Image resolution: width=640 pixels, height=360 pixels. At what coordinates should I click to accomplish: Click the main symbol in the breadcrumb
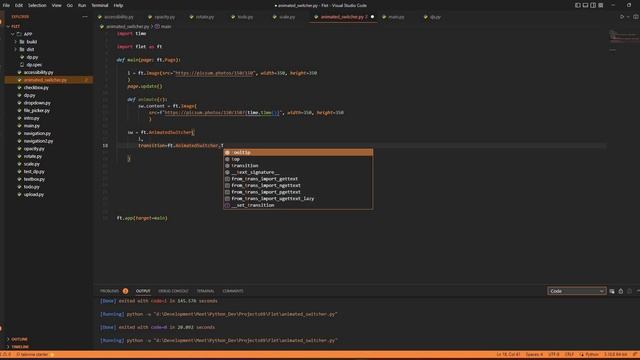point(163,27)
